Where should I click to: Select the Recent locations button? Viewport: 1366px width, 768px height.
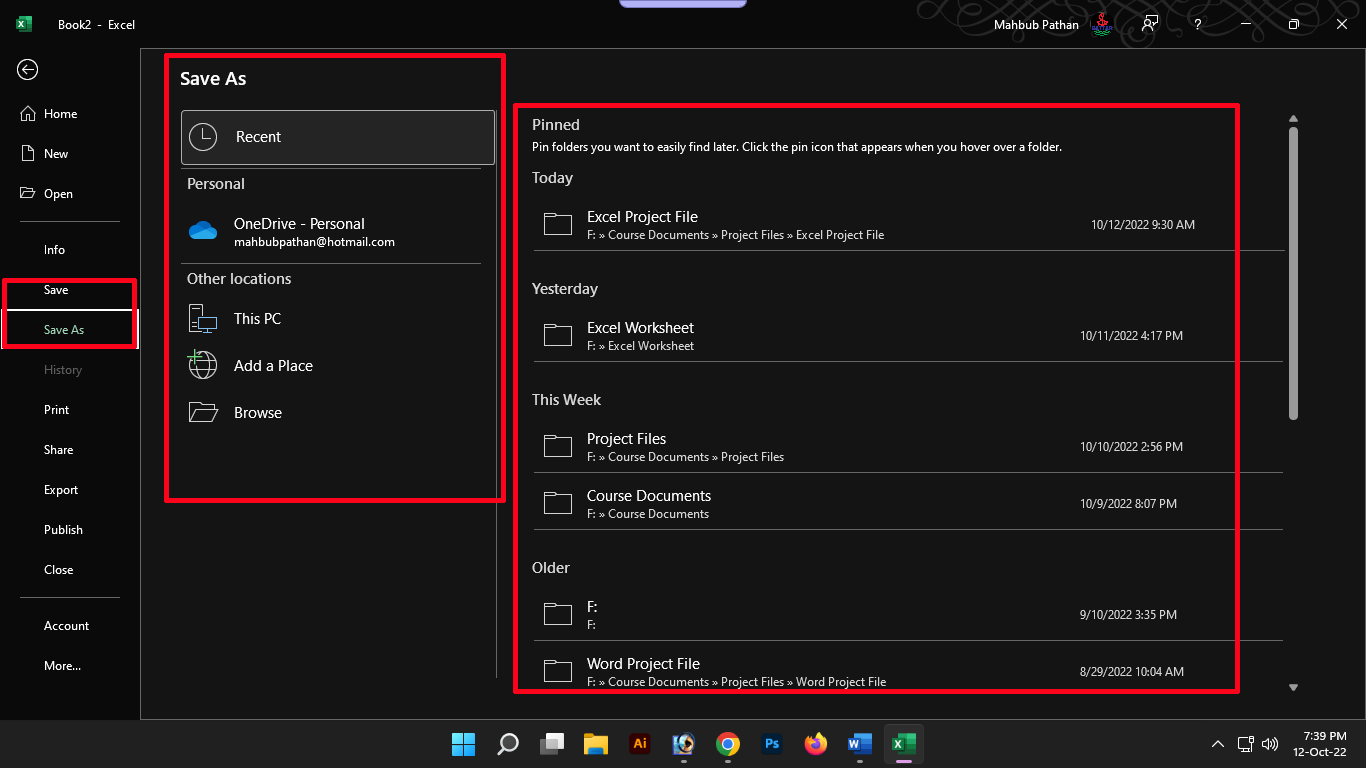click(x=338, y=137)
